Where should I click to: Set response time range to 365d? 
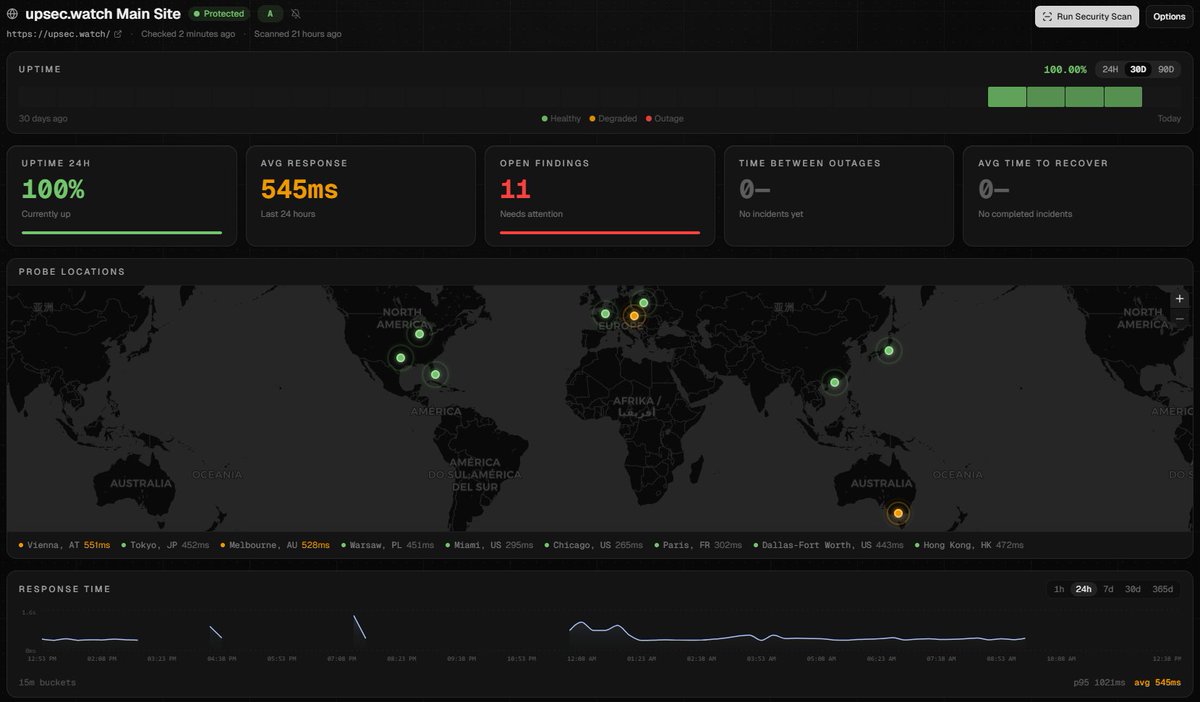pyautogui.click(x=1162, y=589)
